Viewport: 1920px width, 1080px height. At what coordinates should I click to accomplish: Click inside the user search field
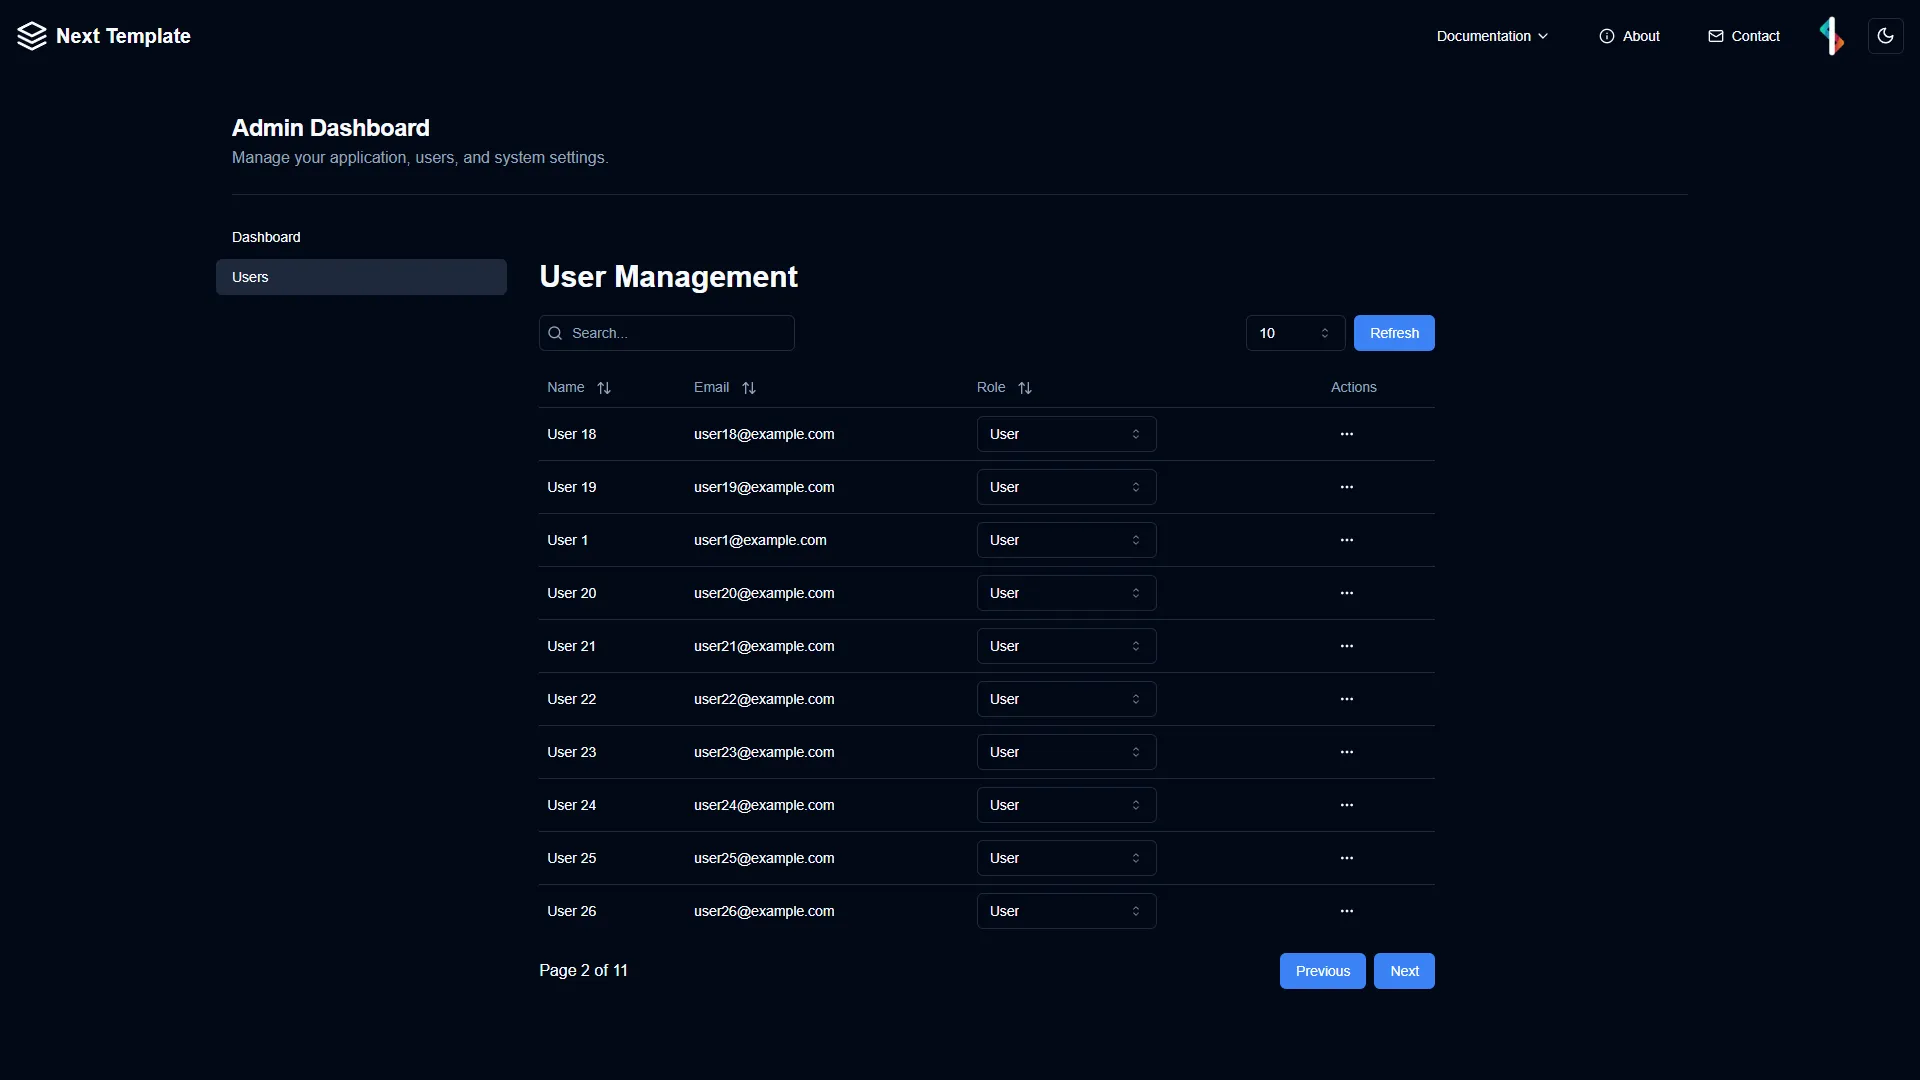666,333
